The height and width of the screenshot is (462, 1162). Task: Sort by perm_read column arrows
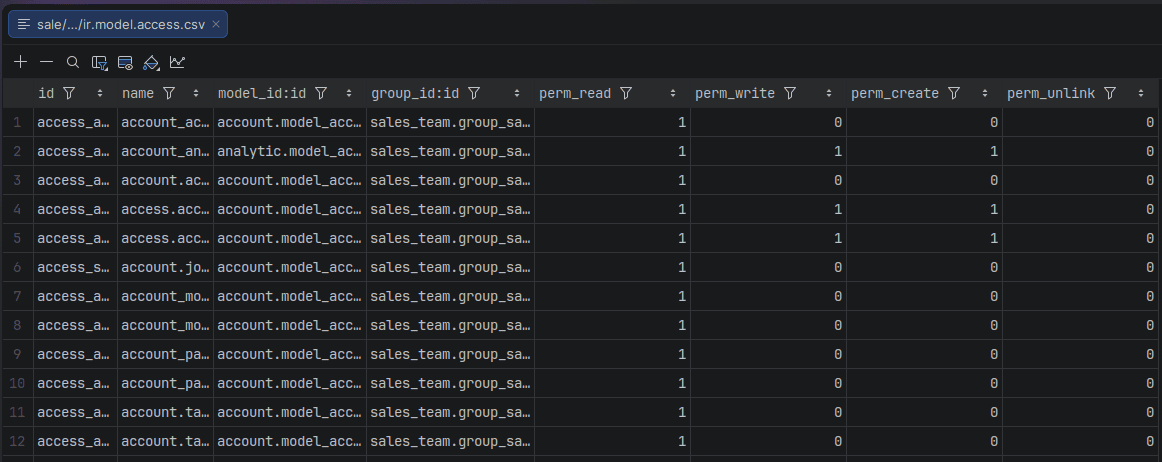tap(673, 93)
